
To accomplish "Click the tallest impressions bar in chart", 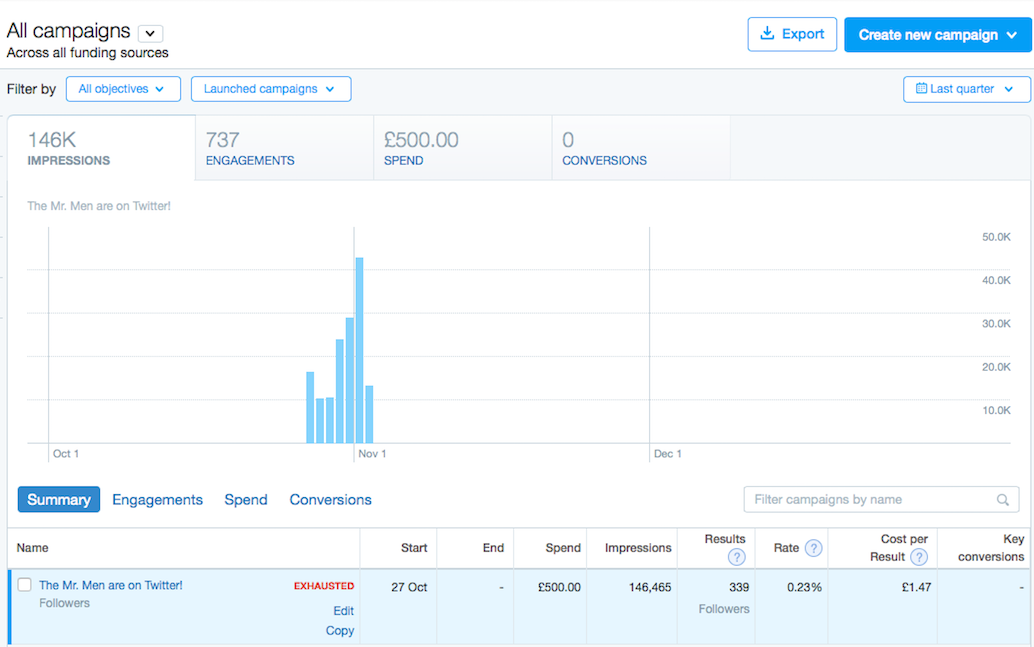I will (359, 350).
